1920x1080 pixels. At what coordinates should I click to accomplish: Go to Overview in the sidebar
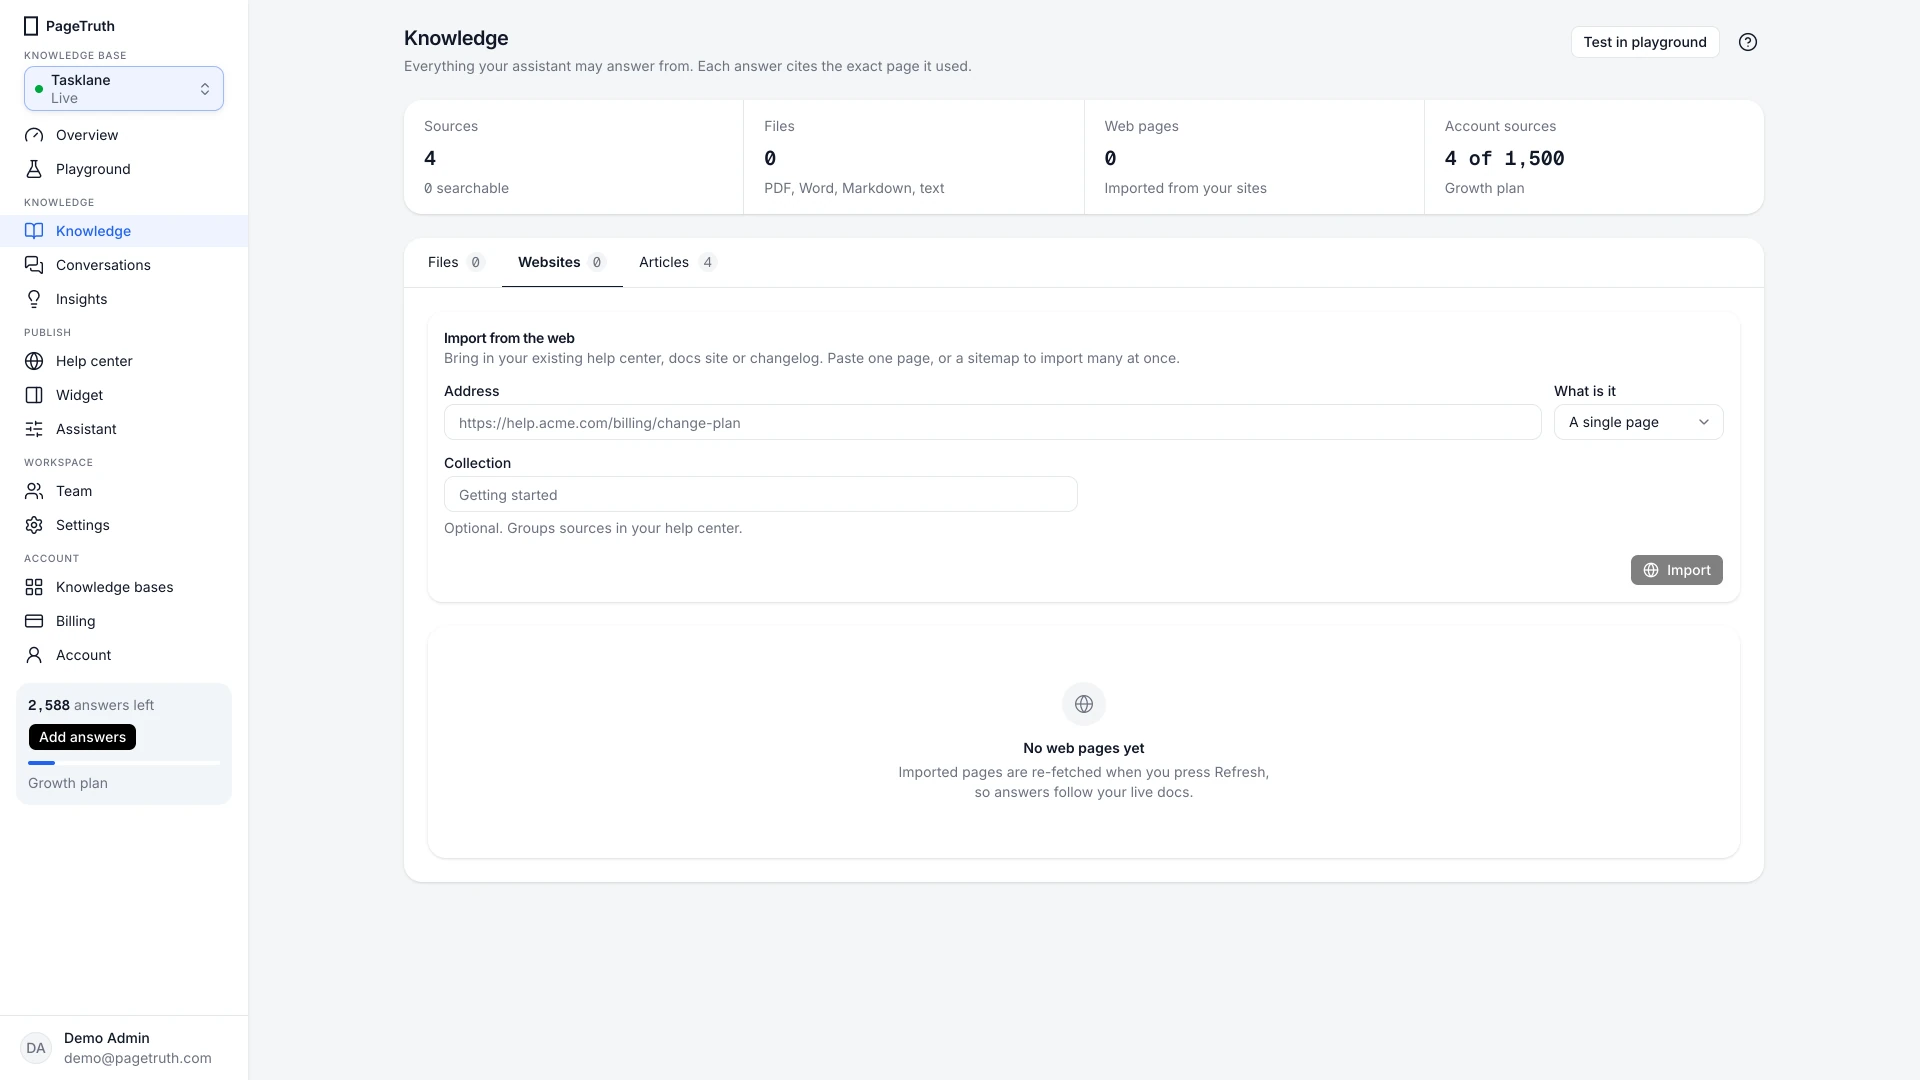pos(124,135)
